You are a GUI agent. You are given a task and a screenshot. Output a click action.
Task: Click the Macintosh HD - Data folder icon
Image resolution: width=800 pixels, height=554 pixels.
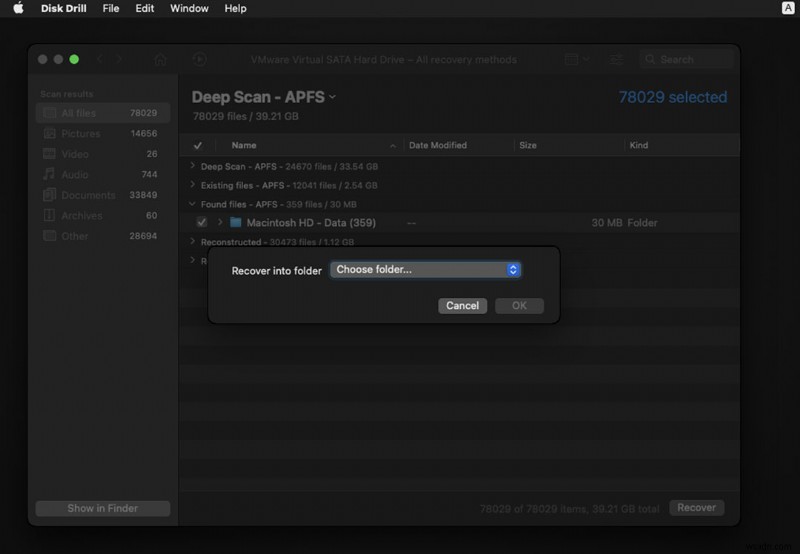[235, 222]
